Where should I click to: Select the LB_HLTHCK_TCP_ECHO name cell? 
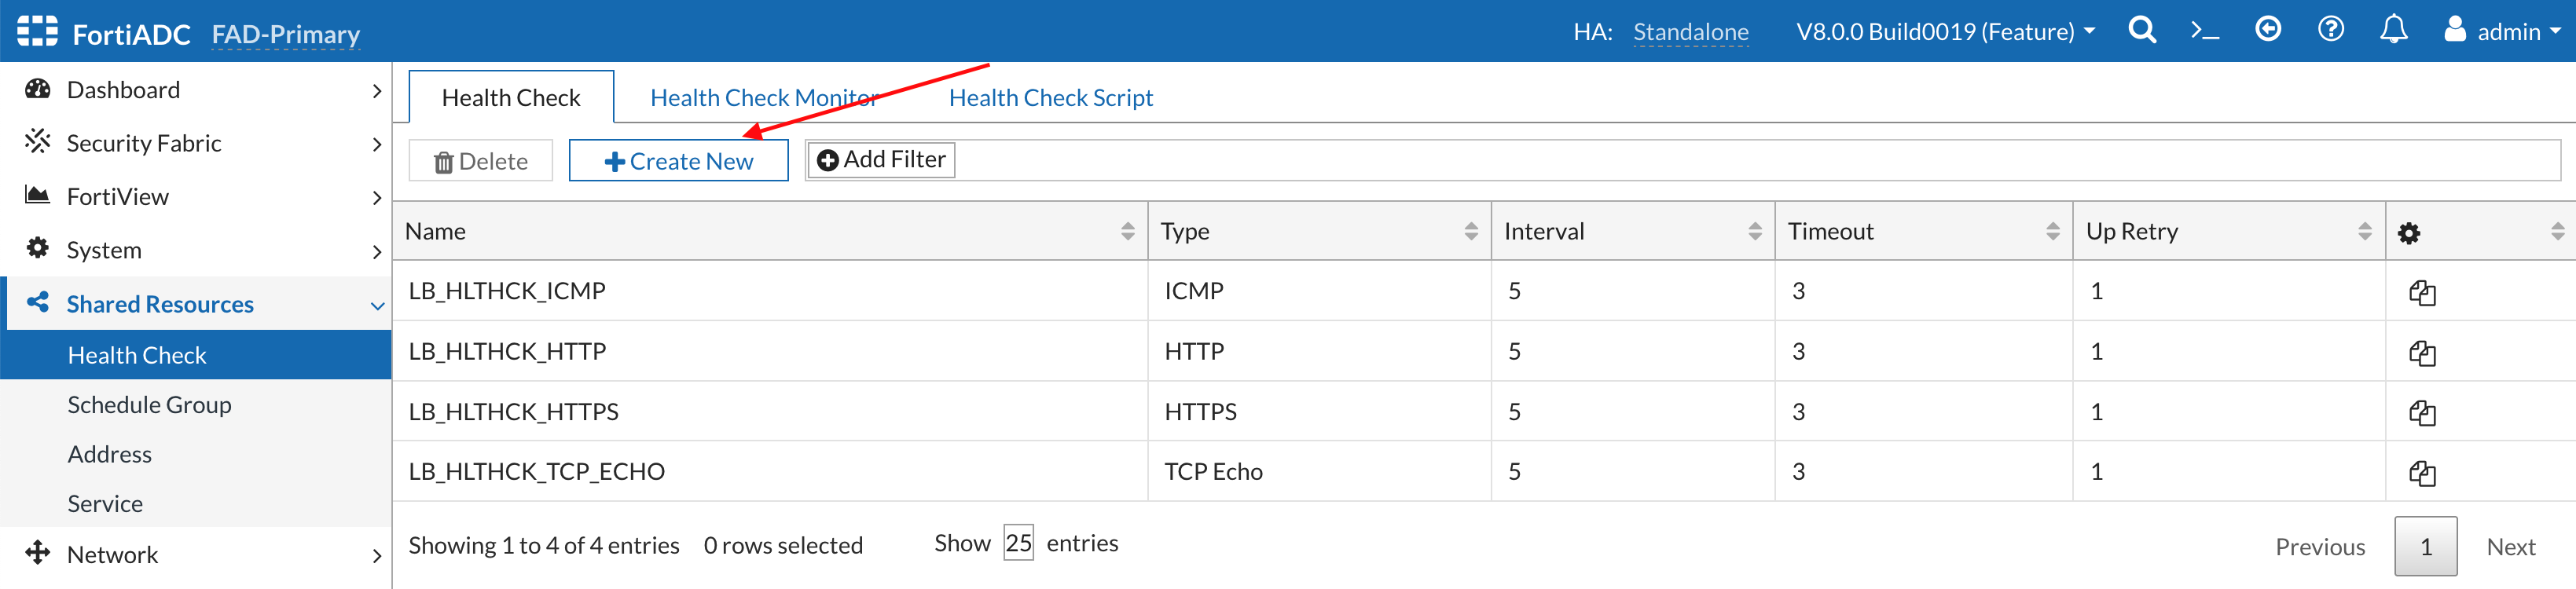(770, 471)
